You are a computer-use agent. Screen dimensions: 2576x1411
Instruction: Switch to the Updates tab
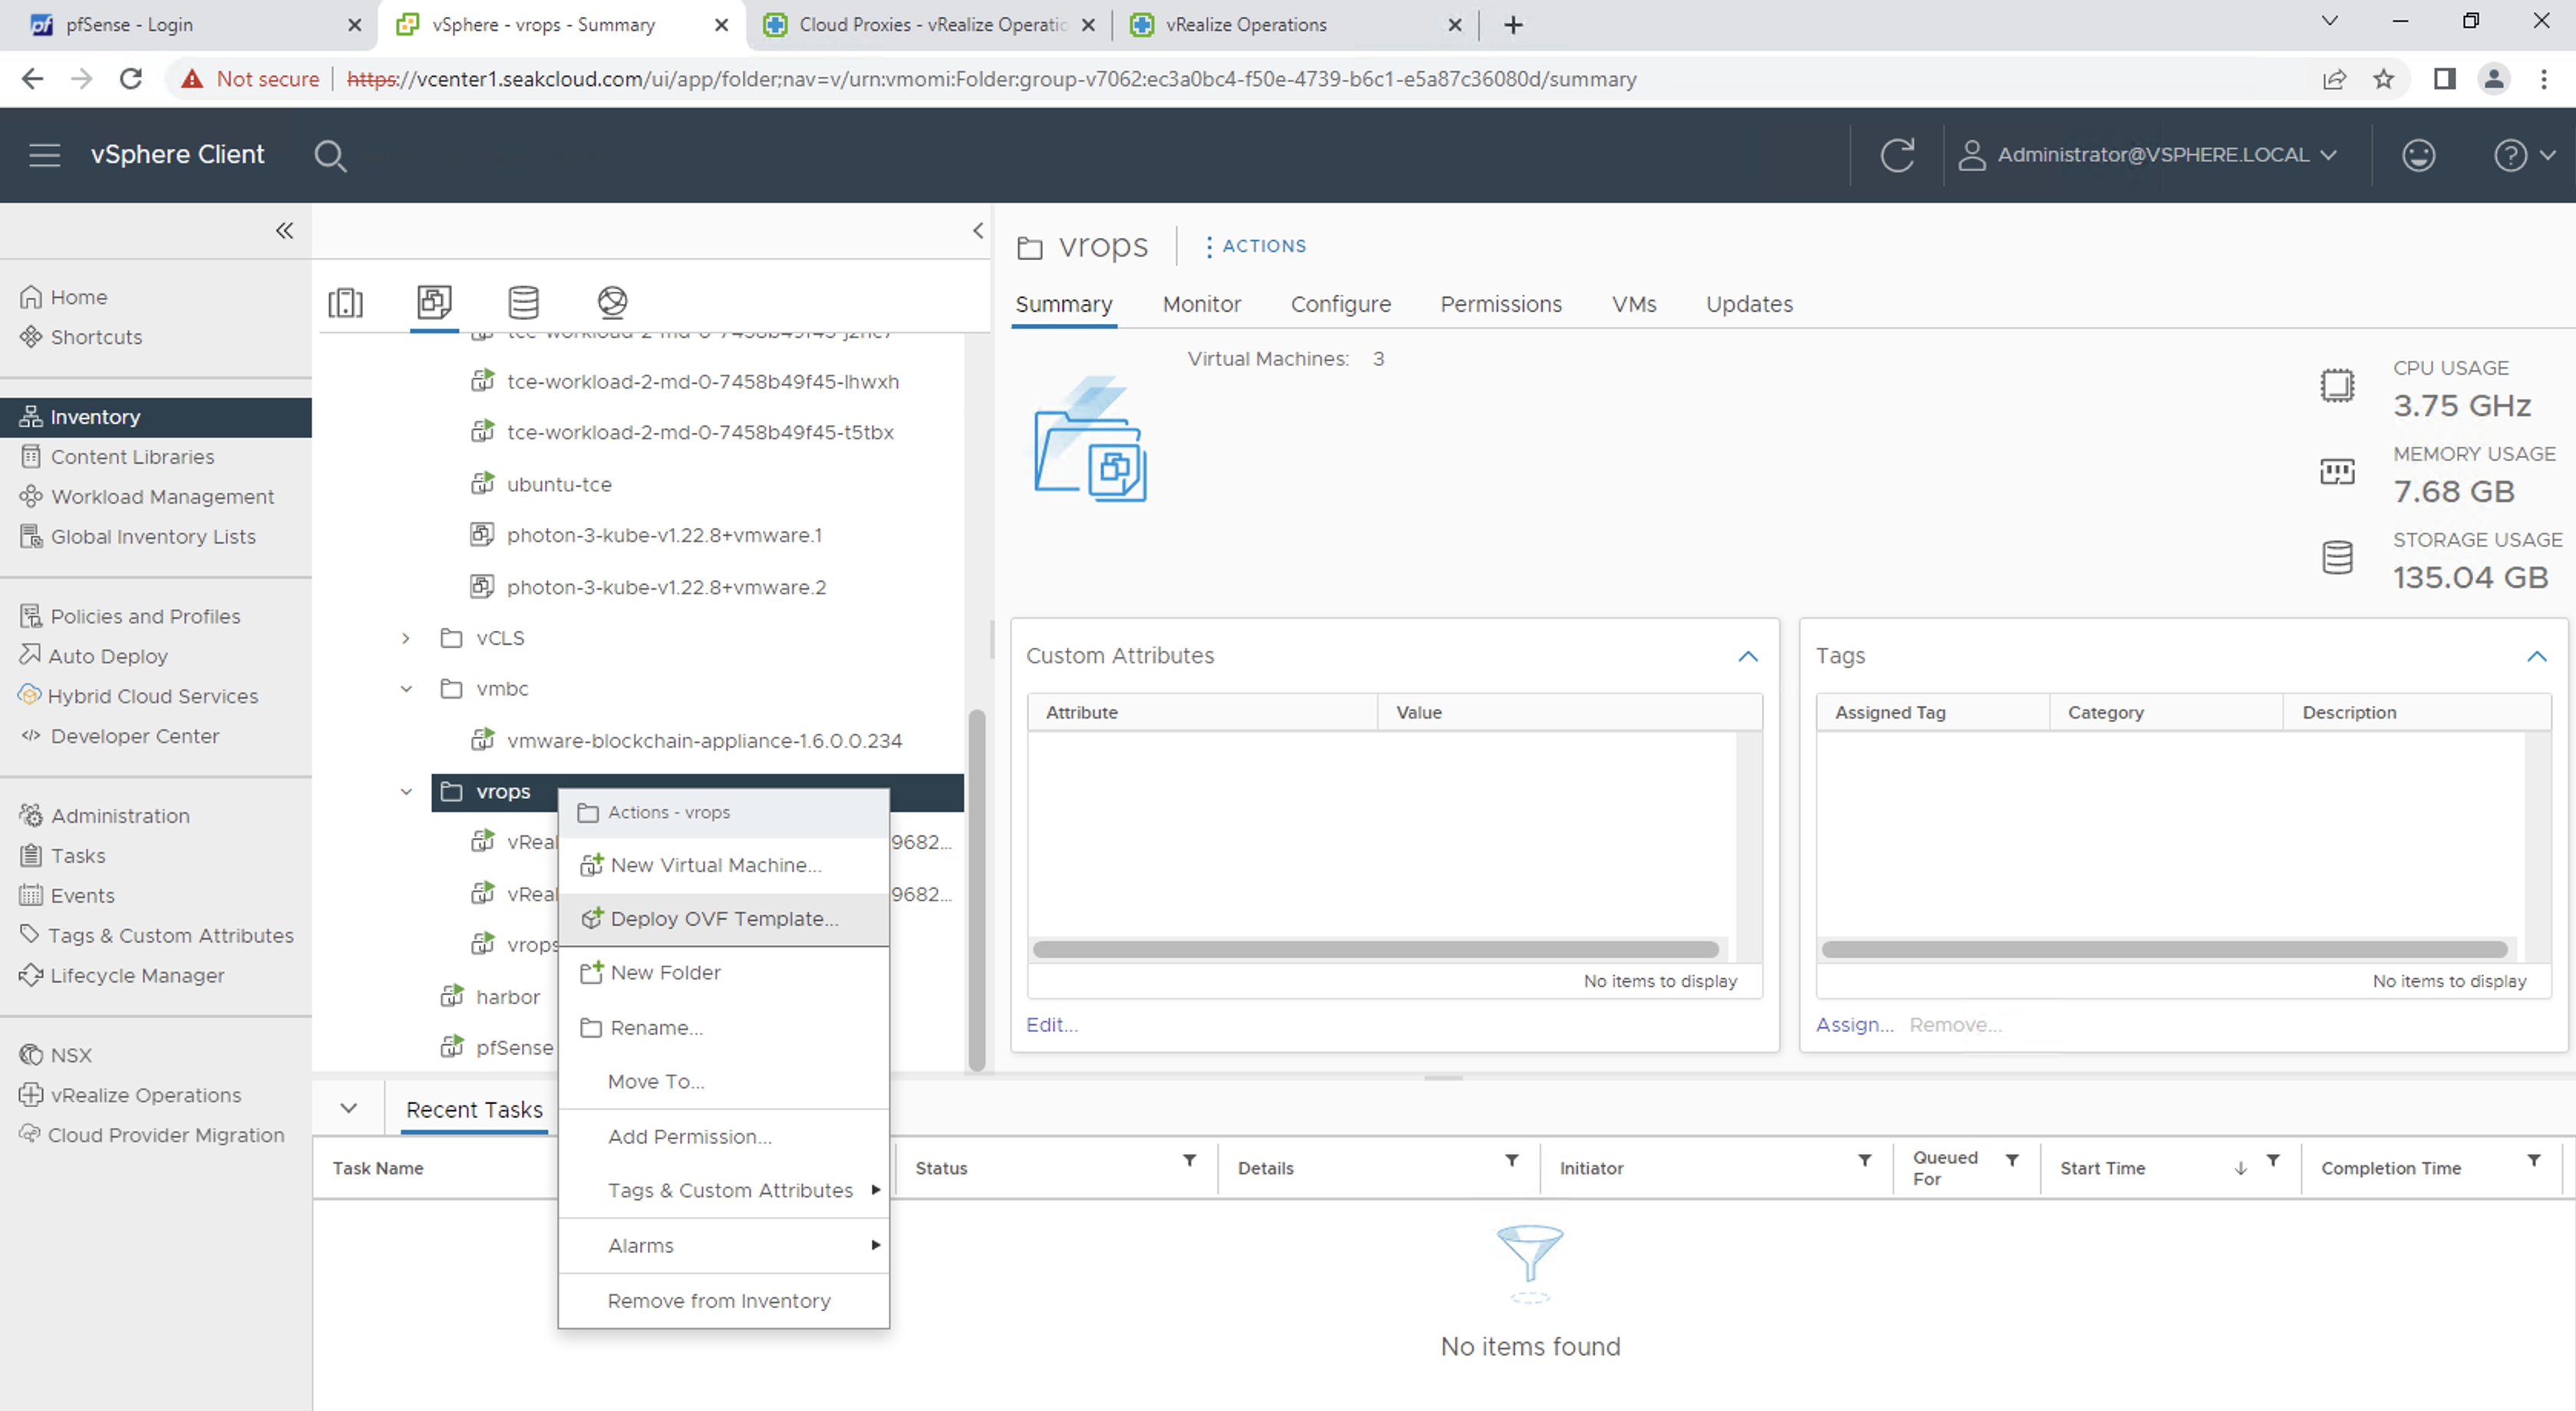1748,304
